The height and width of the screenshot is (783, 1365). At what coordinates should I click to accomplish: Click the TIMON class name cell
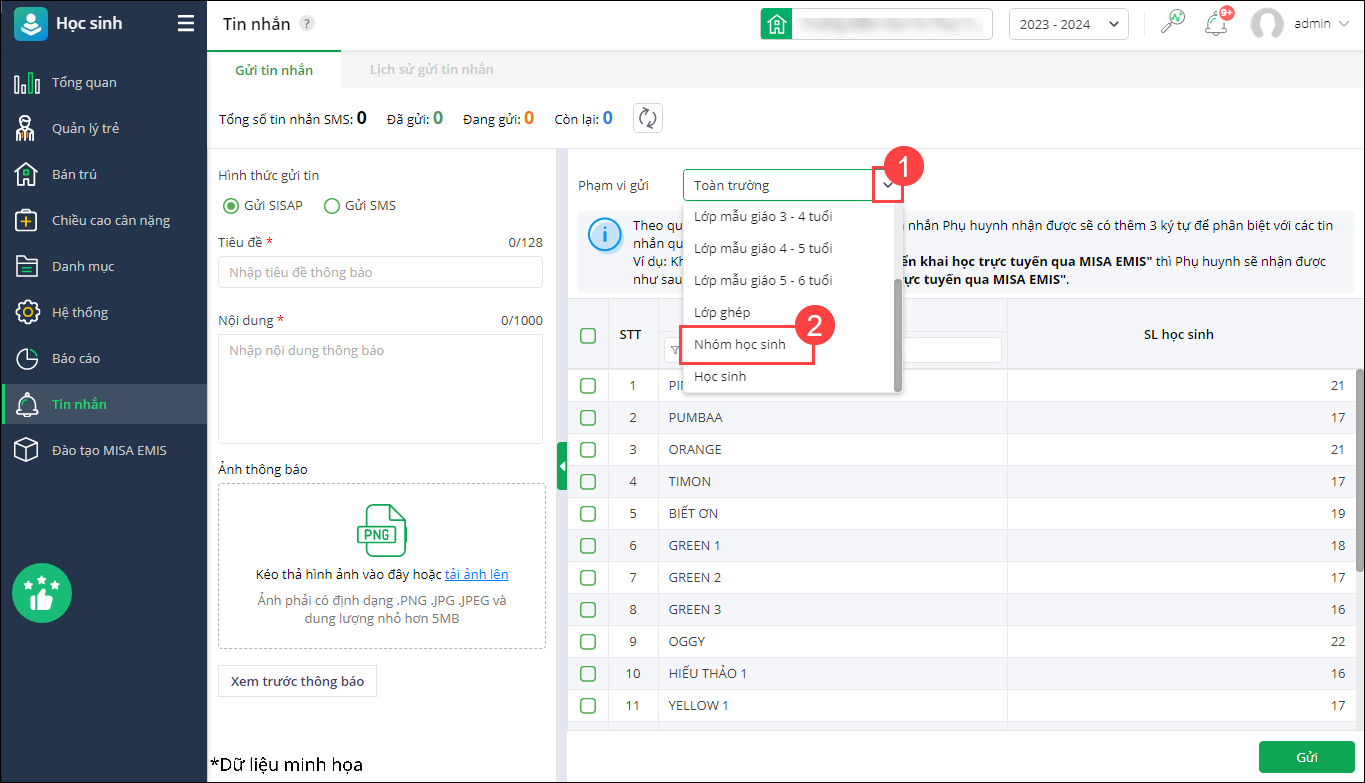click(833, 481)
